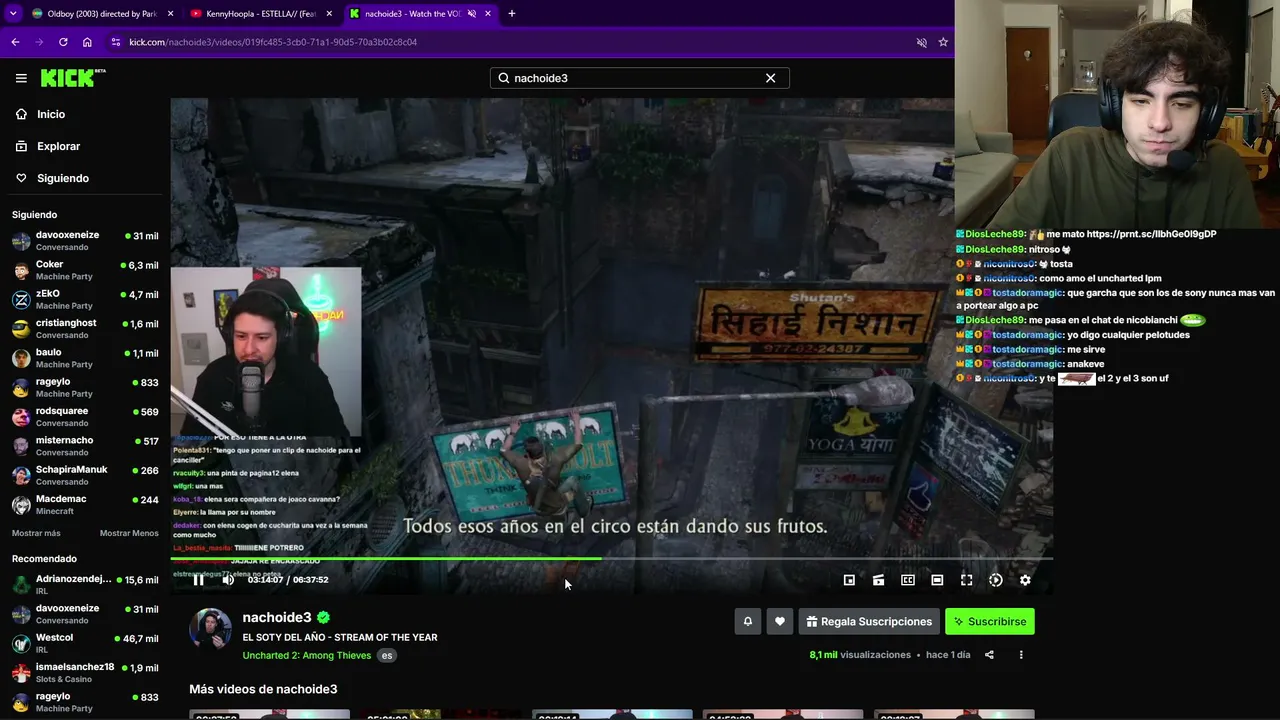This screenshot has height=720, width=1280.
Task: Open zEkO channel in followed list
Action: 85,300
